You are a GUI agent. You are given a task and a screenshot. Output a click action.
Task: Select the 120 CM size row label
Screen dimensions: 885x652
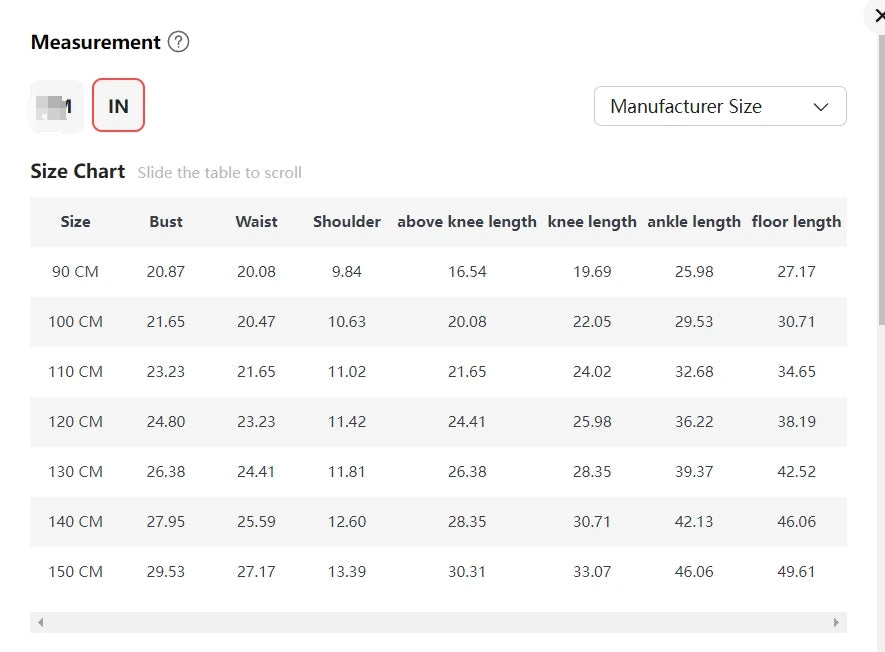[x=75, y=422]
